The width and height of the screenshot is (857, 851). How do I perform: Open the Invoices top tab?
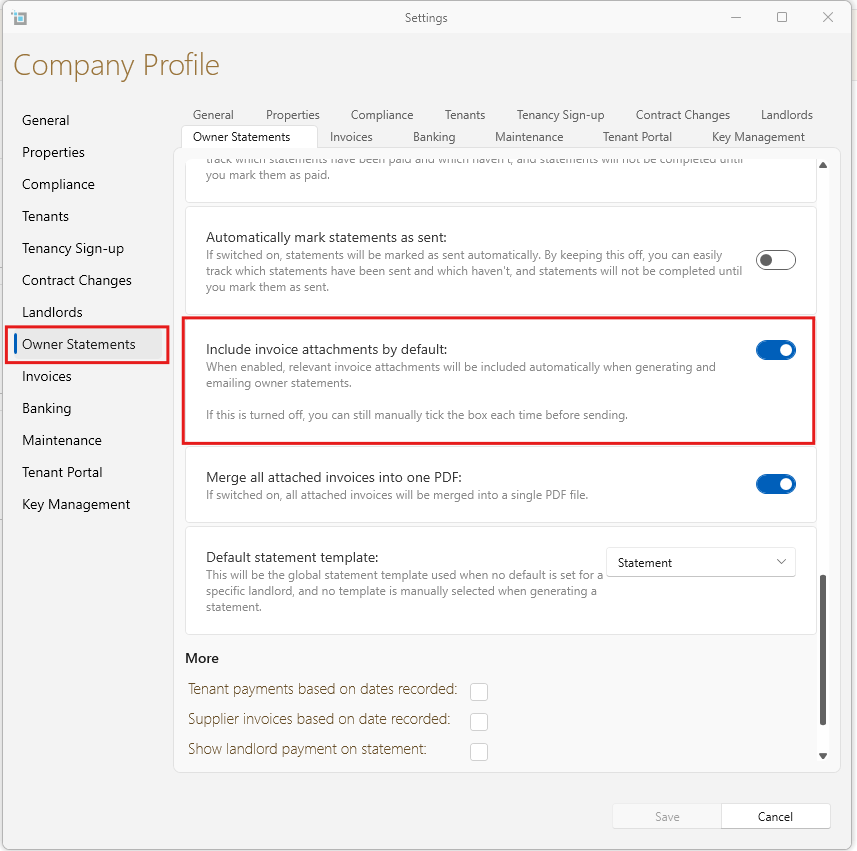tap(351, 137)
